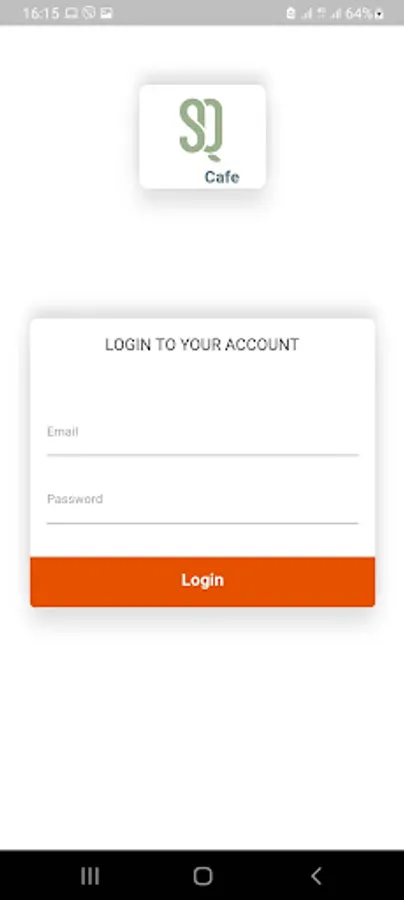Go back using the navigation arrow
The image size is (404, 900).
click(x=316, y=876)
